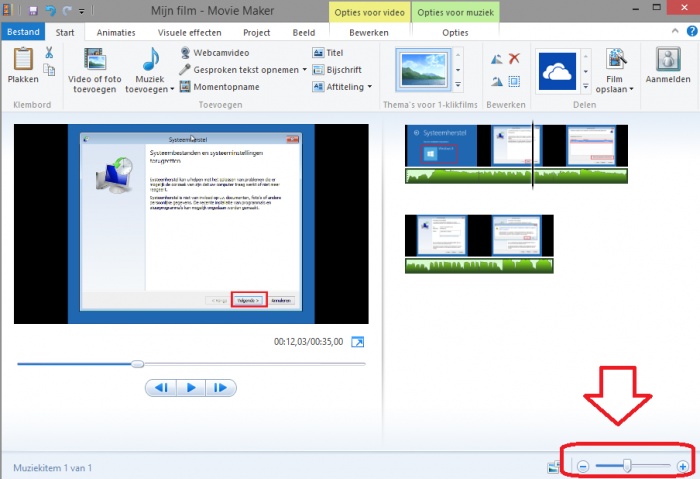Open the Bestand file menu
The height and width of the screenshot is (479, 700).
[23, 32]
